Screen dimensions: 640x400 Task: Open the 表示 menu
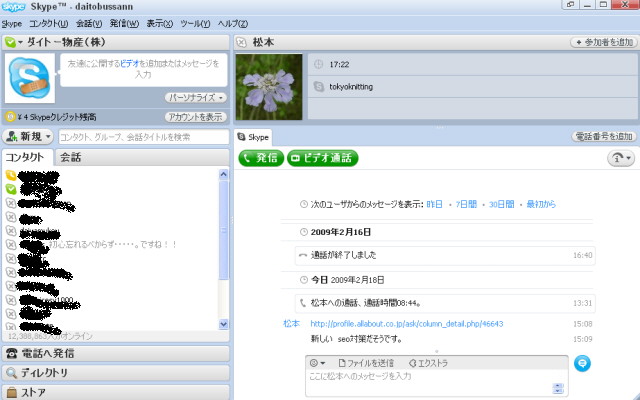(x=160, y=24)
